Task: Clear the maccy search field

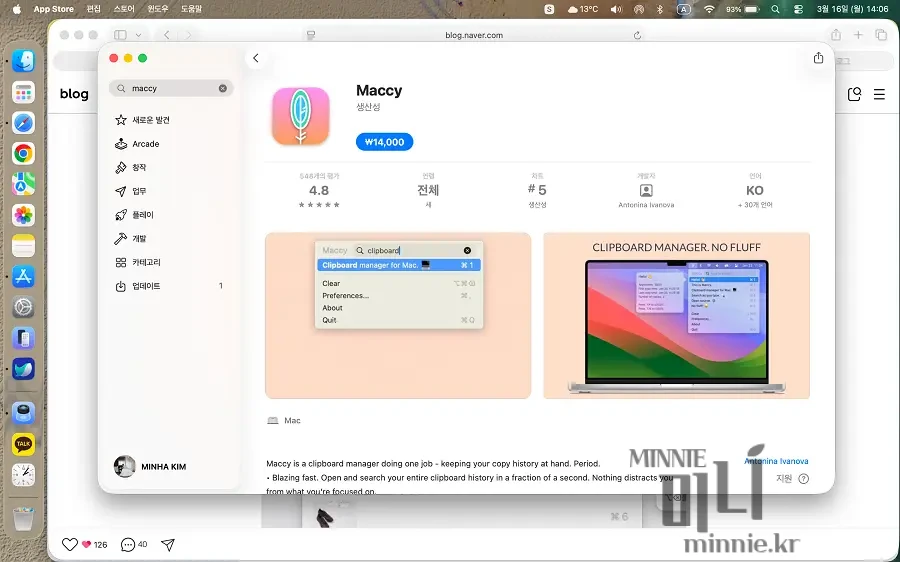Action: point(223,88)
